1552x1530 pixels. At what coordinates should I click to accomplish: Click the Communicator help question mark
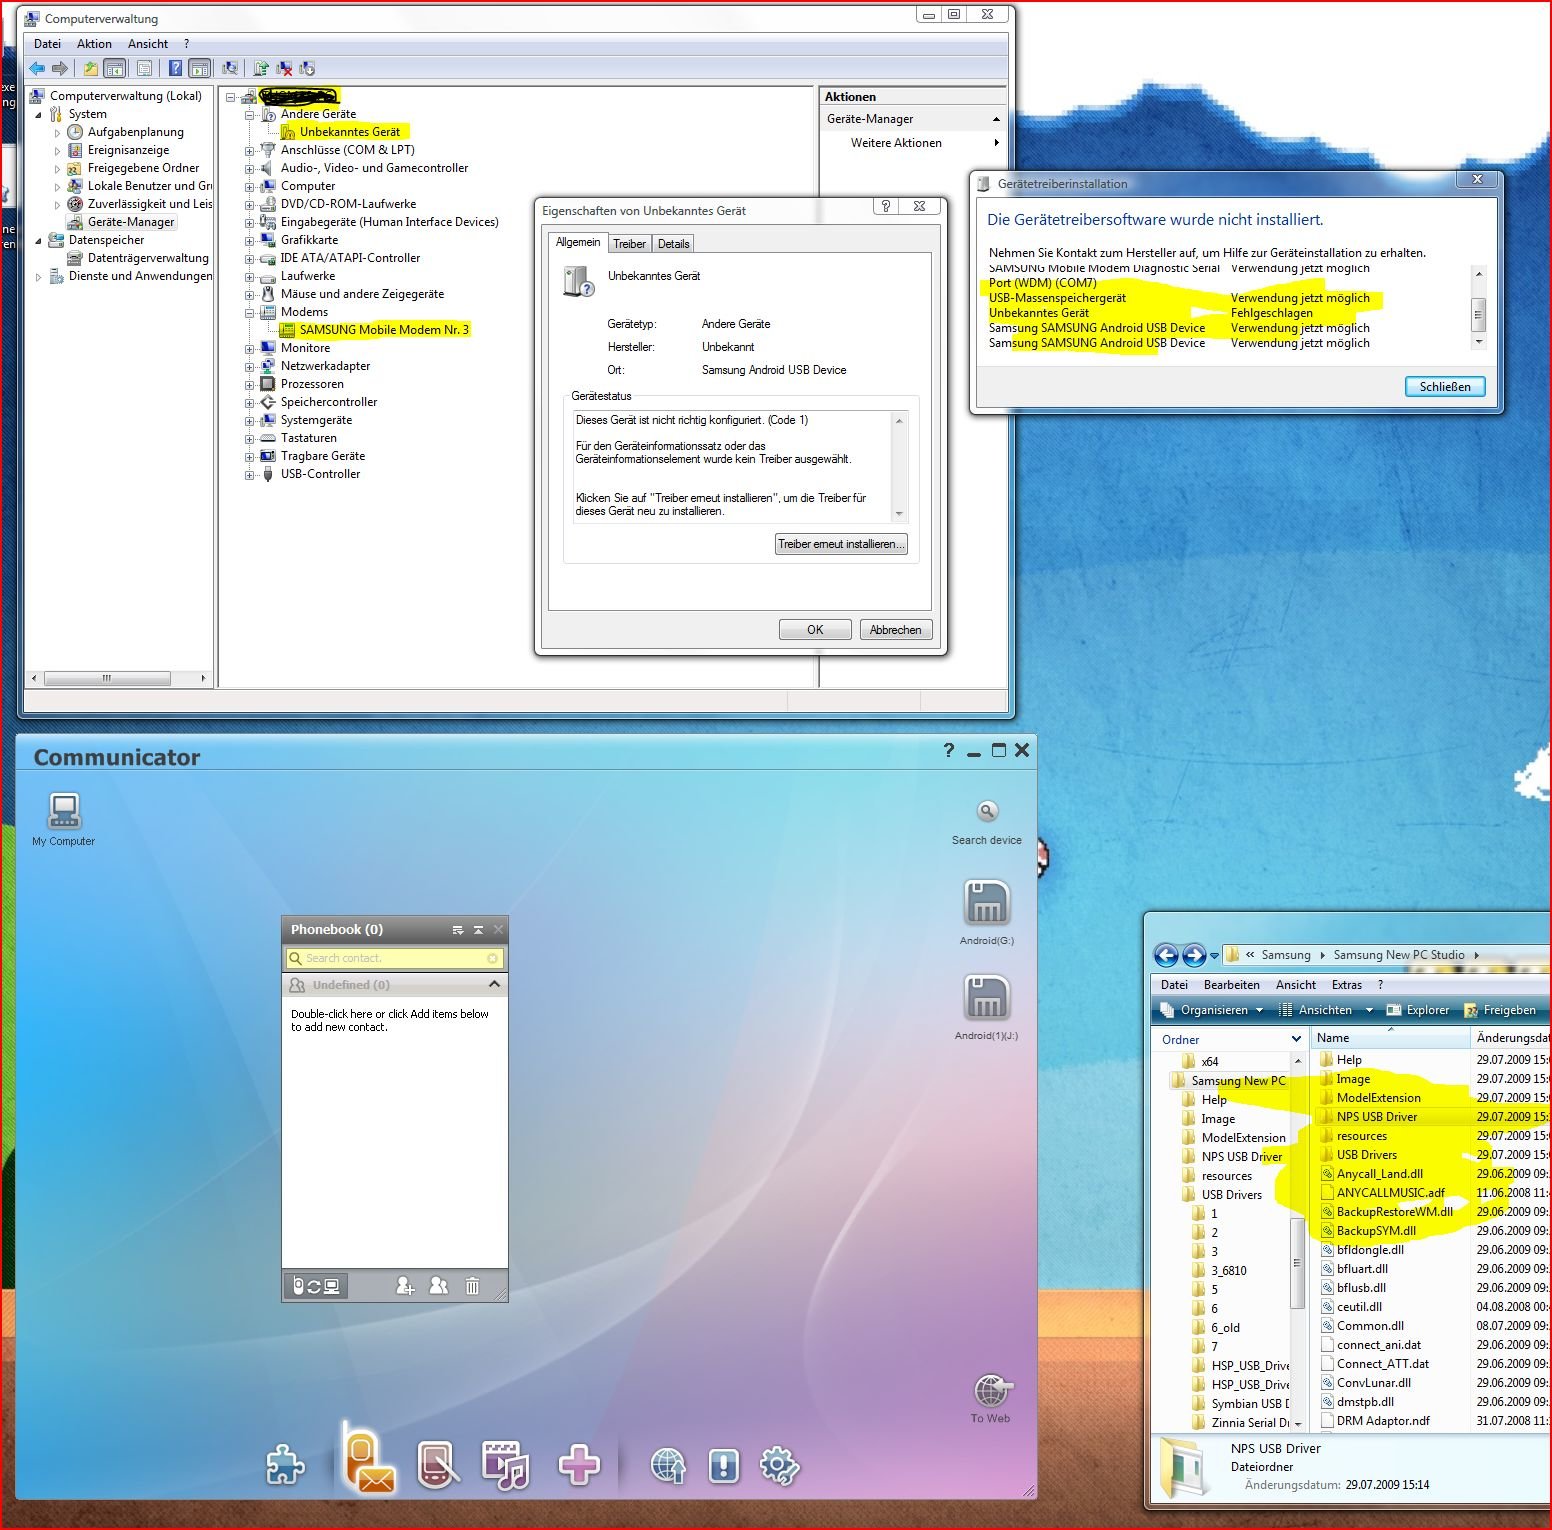pos(948,750)
